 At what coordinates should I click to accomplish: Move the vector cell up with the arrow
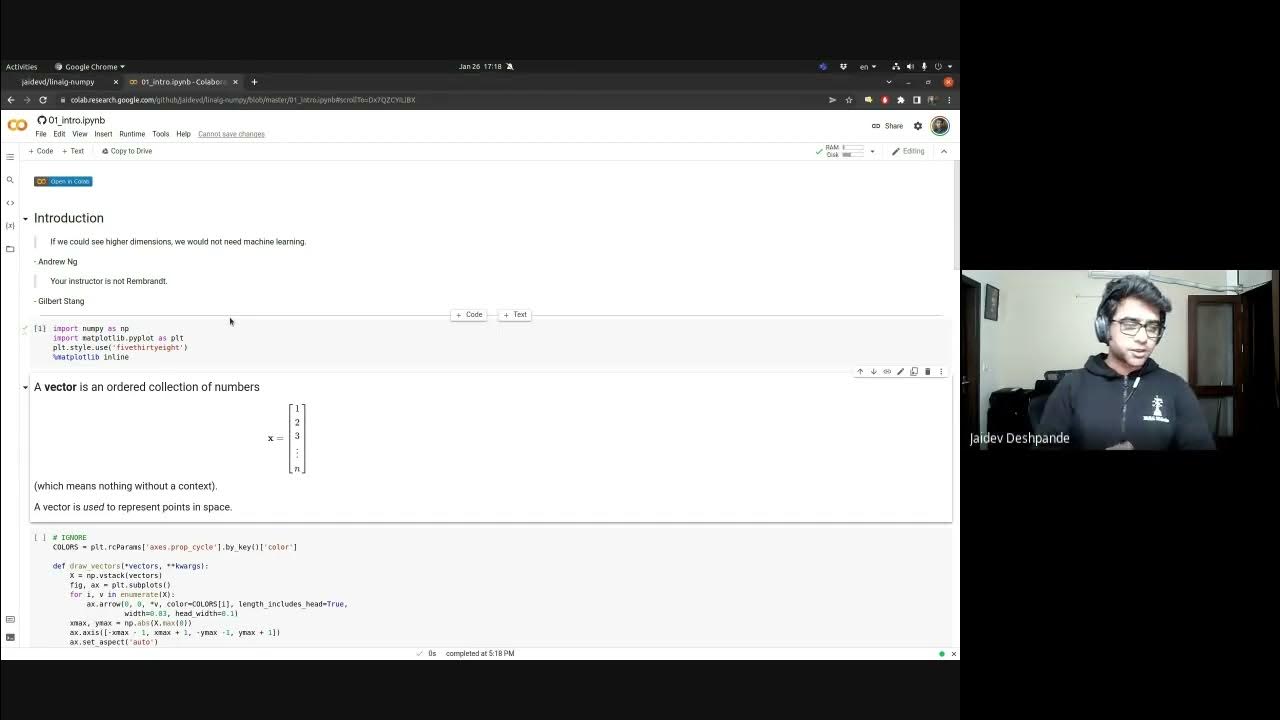859,372
